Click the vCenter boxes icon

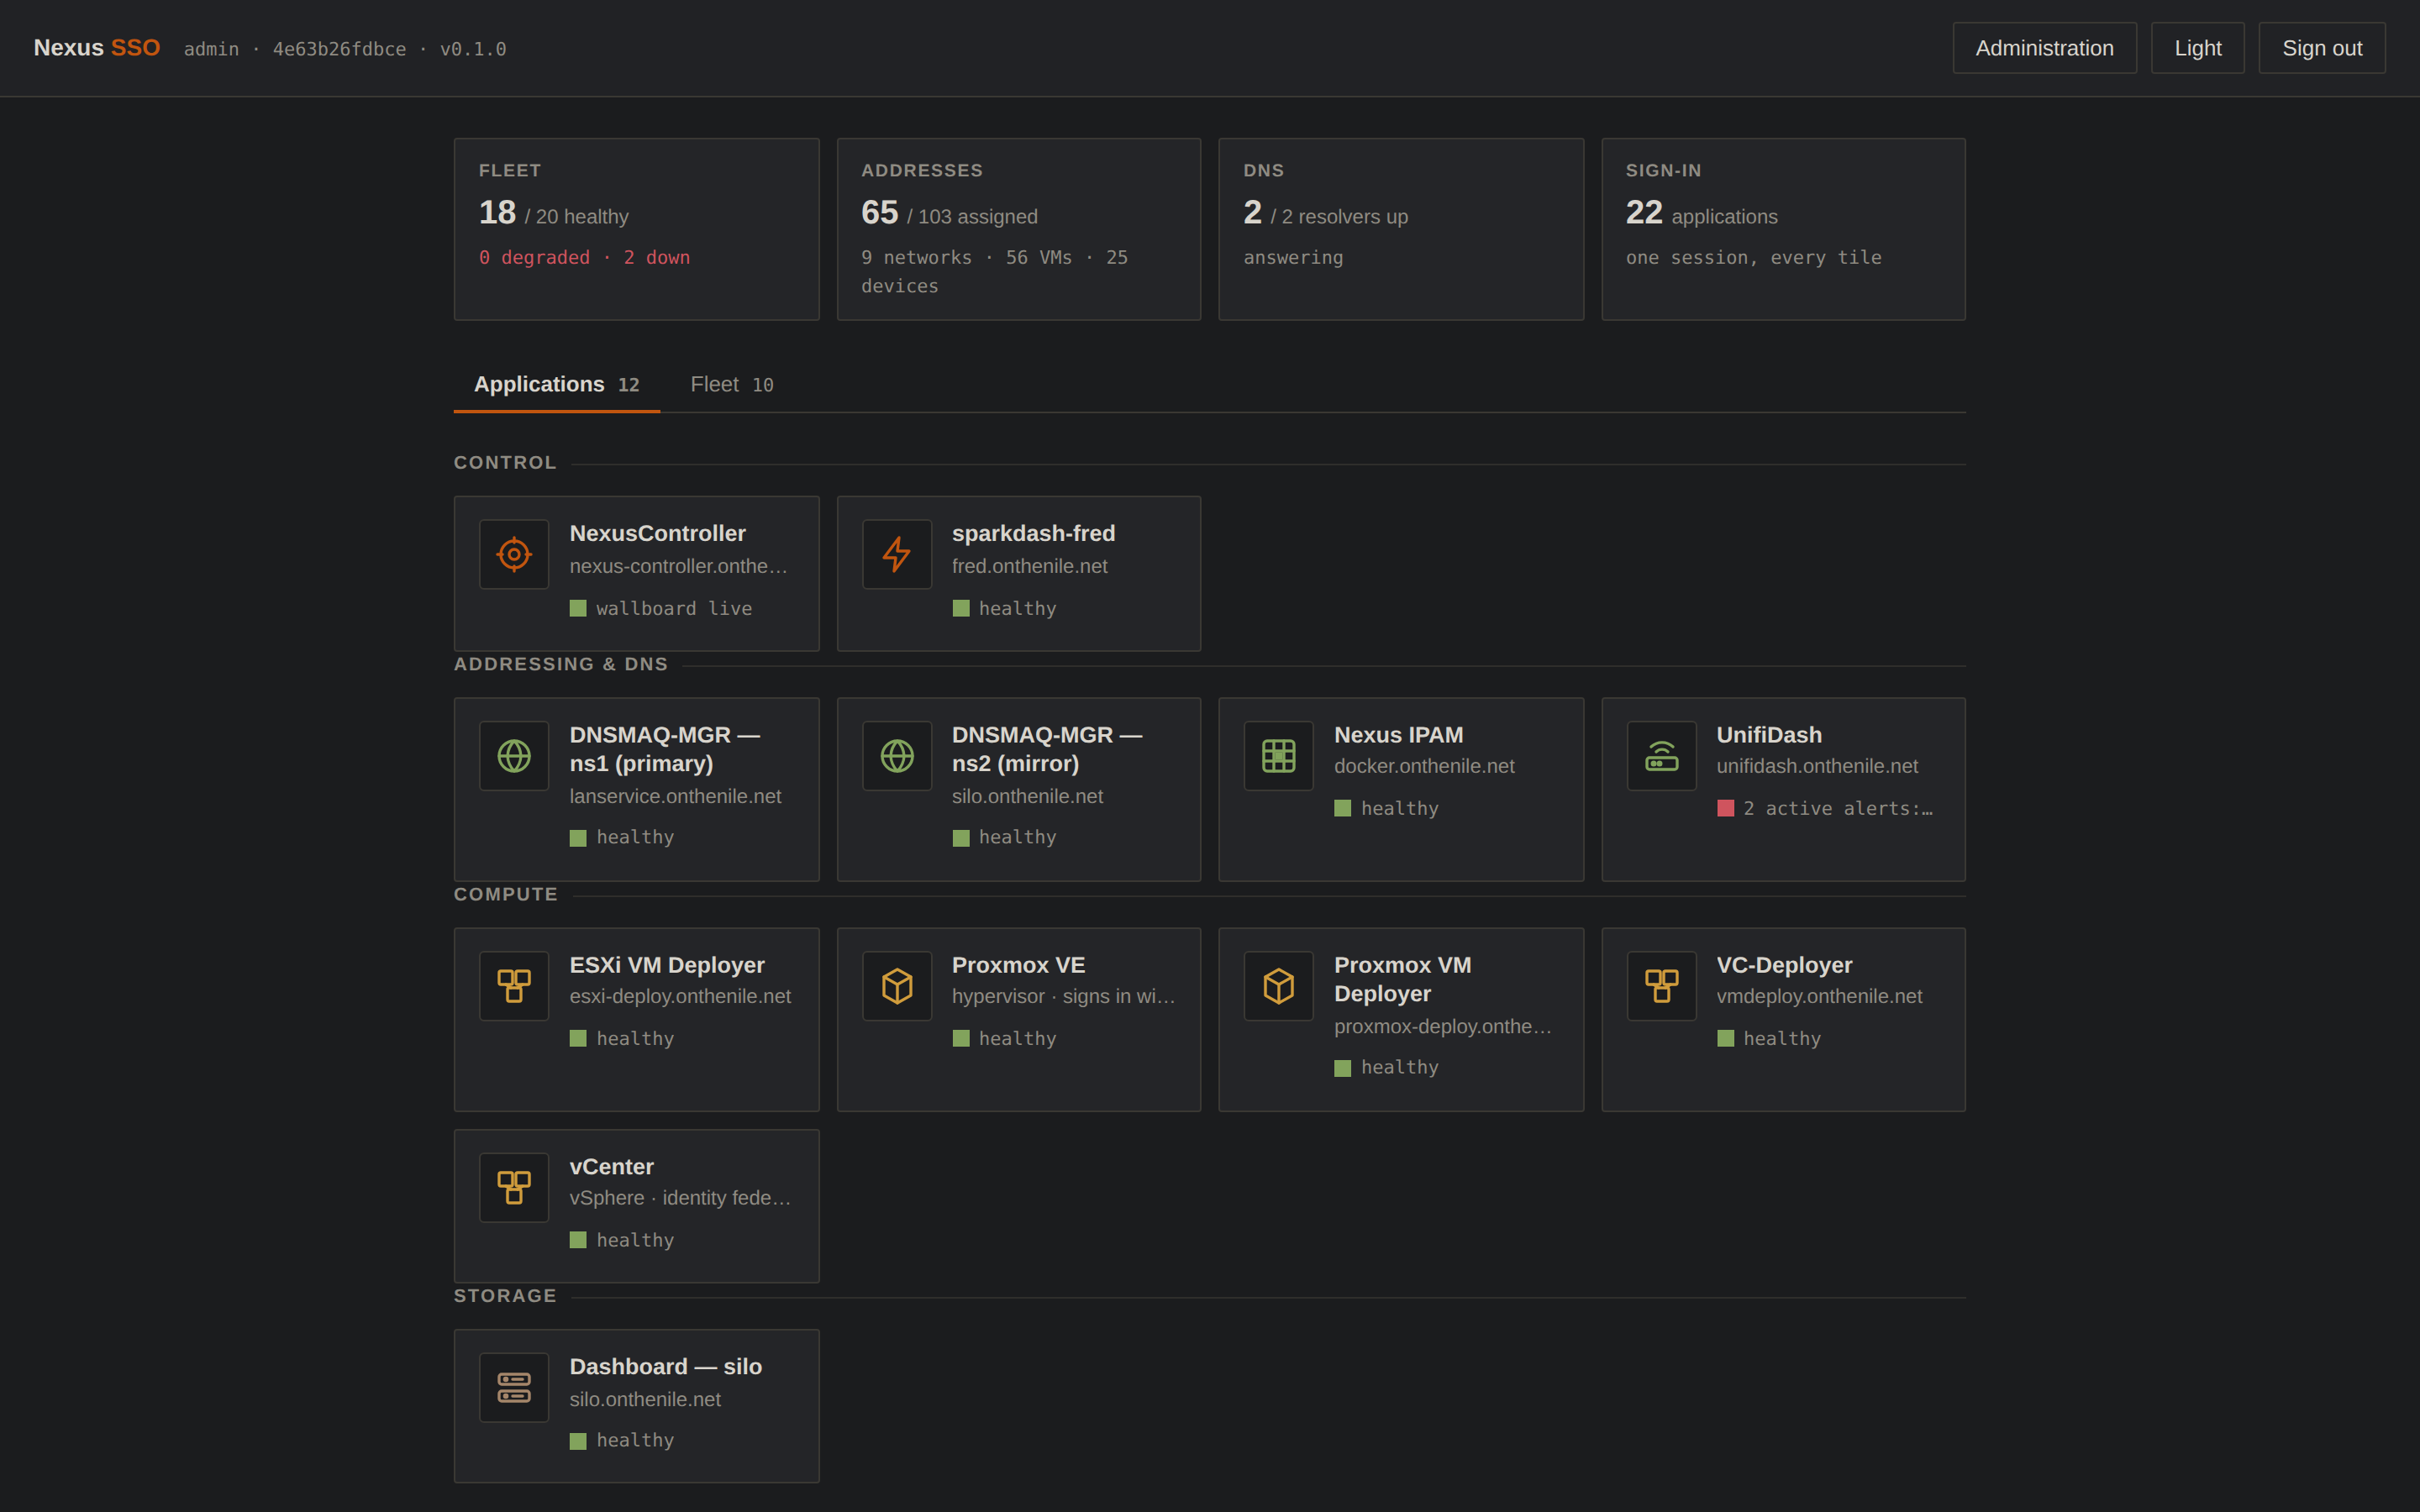[514, 1188]
